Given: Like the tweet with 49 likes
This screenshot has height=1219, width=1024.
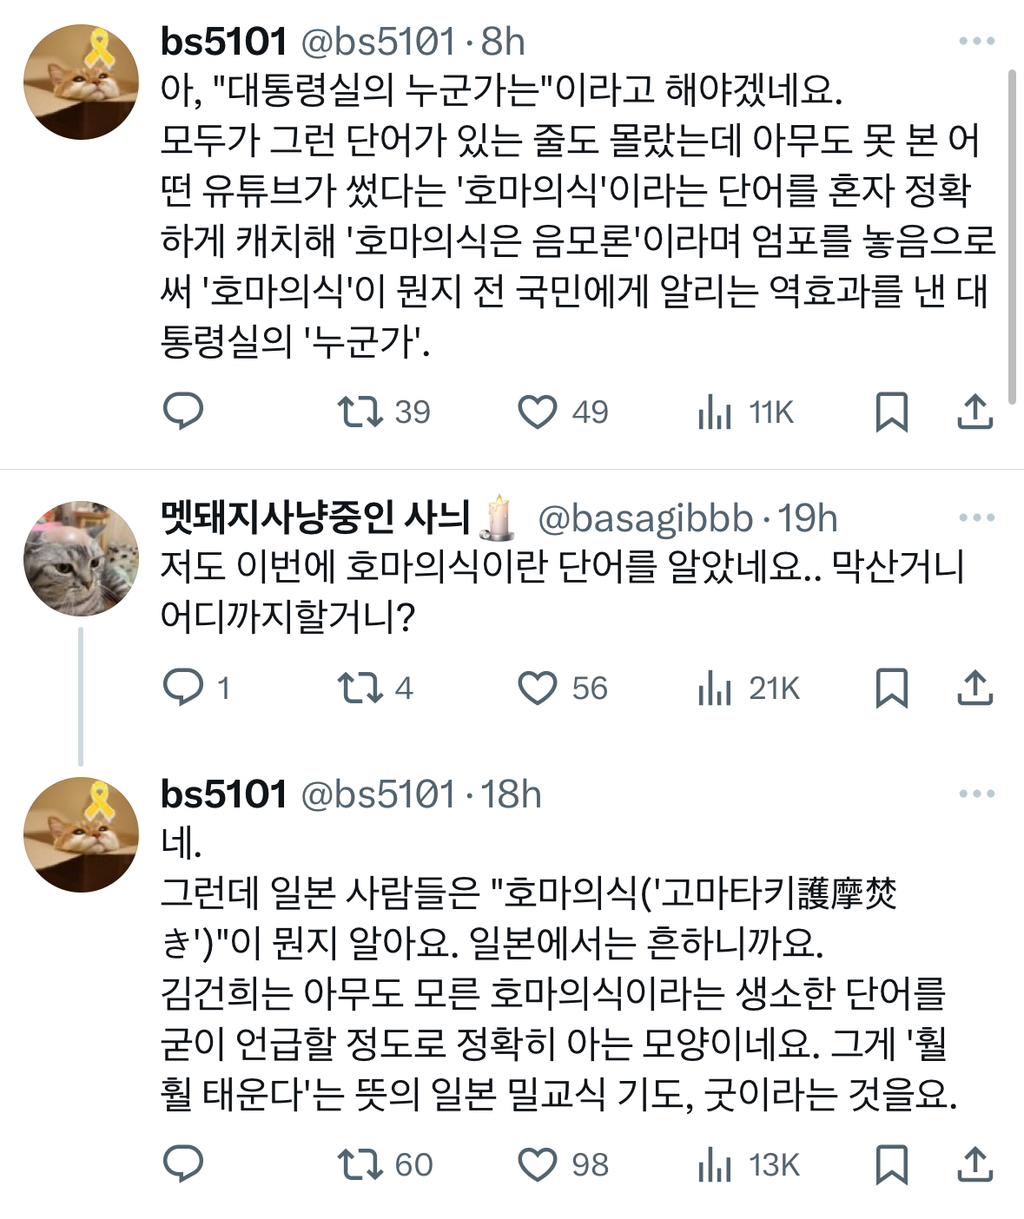Looking at the screenshot, I should [538, 411].
